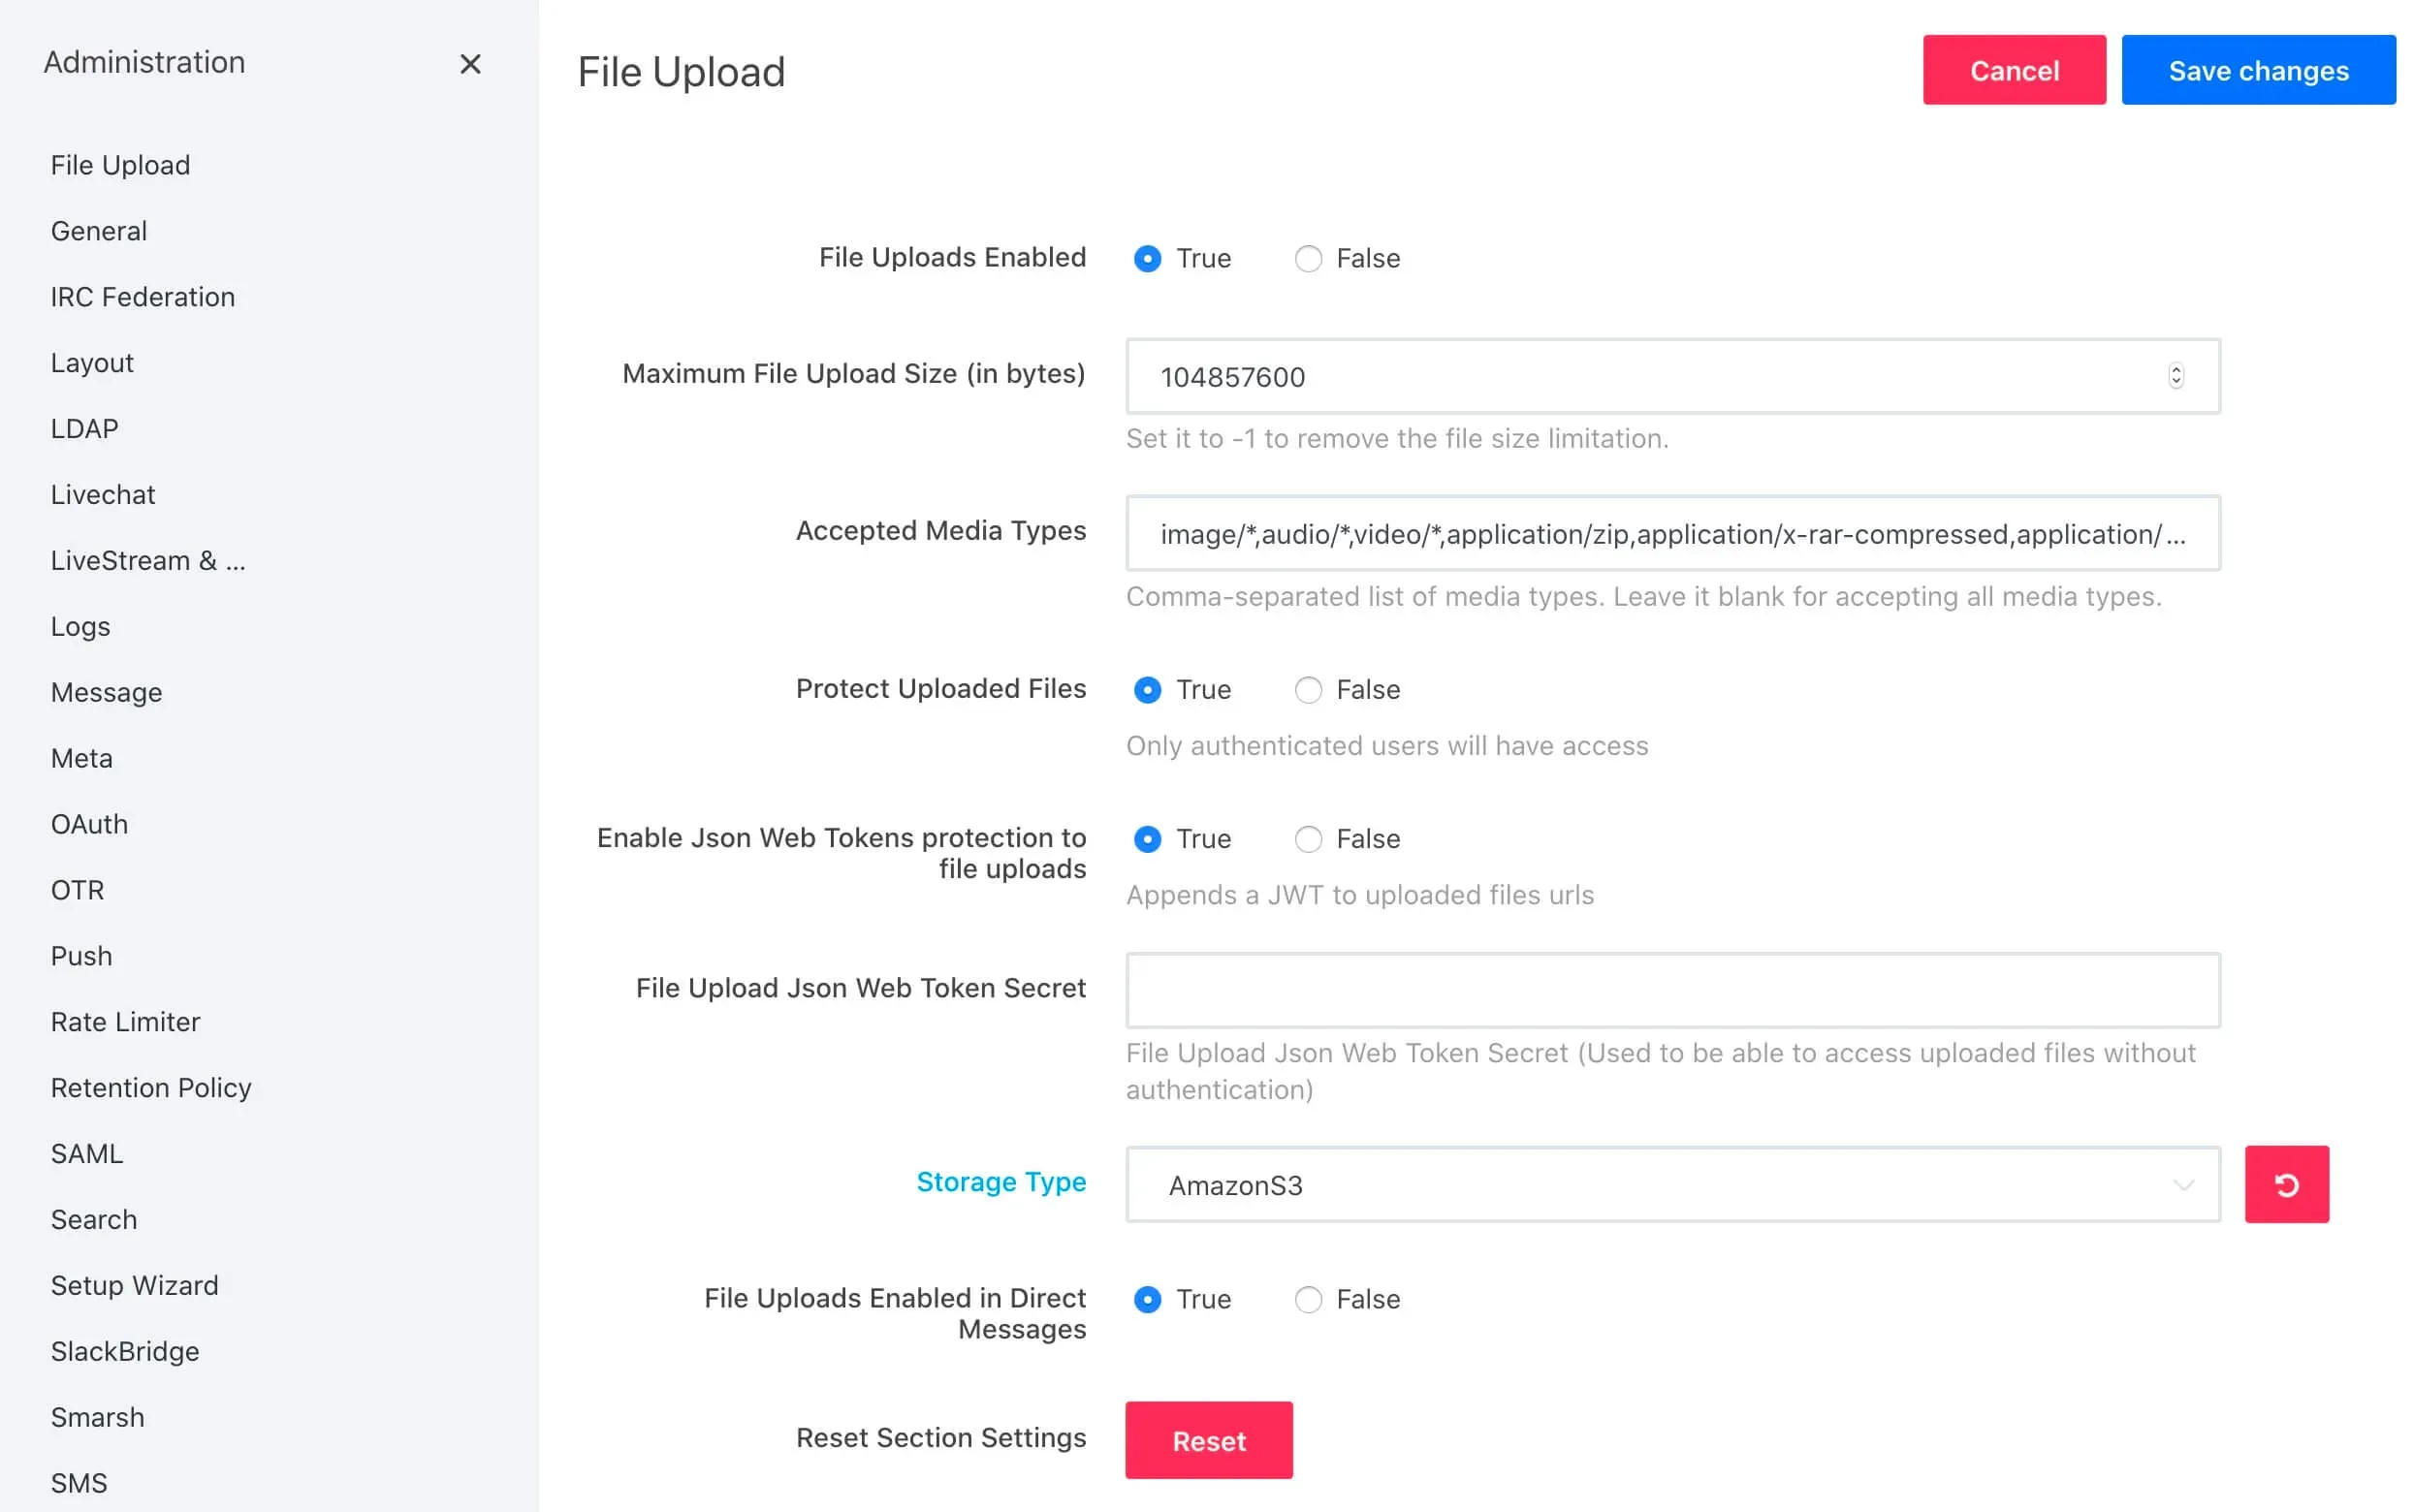
Task: Set File Uploads Enabled to True
Action: pos(1147,259)
